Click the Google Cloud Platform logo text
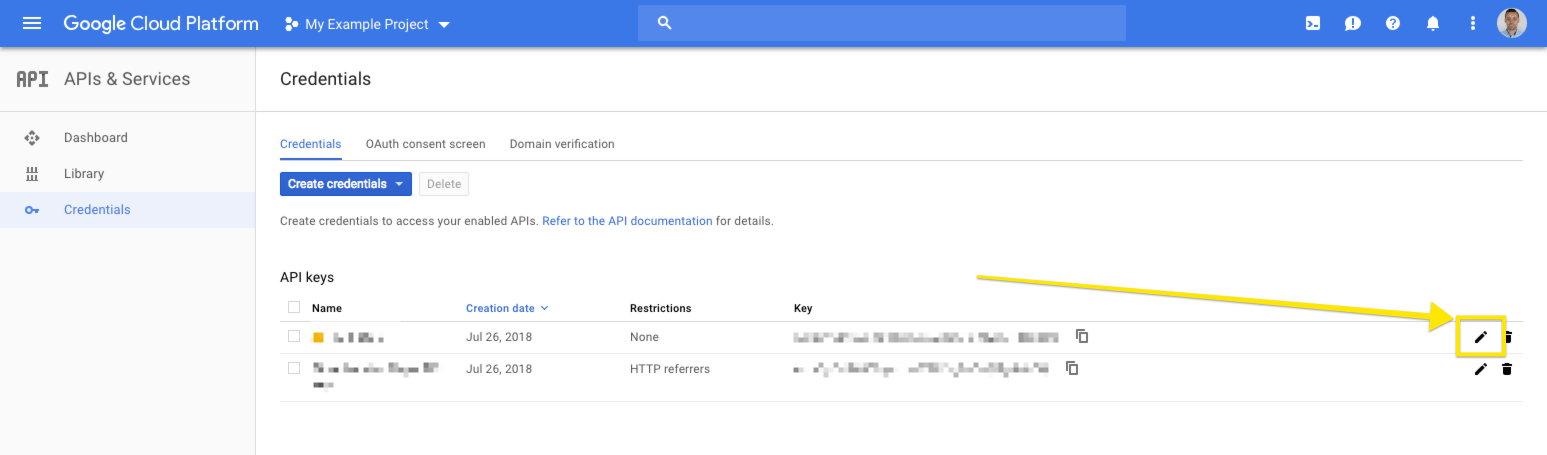This screenshot has width=1547, height=455. [x=161, y=23]
